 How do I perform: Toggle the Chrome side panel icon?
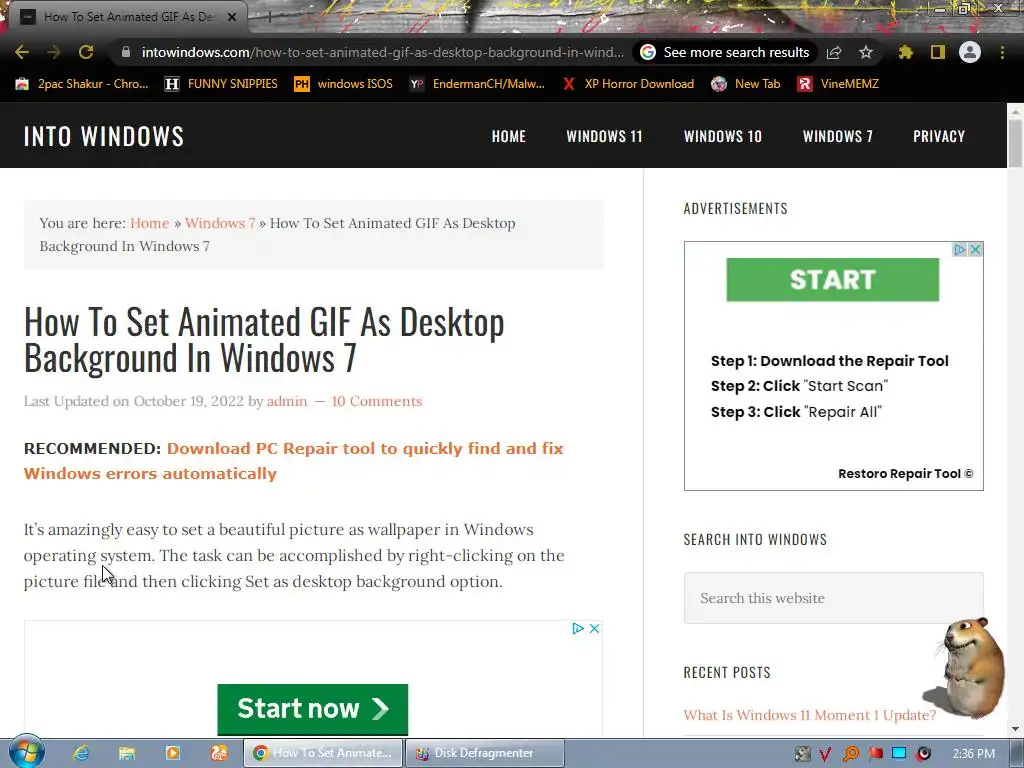938,52
